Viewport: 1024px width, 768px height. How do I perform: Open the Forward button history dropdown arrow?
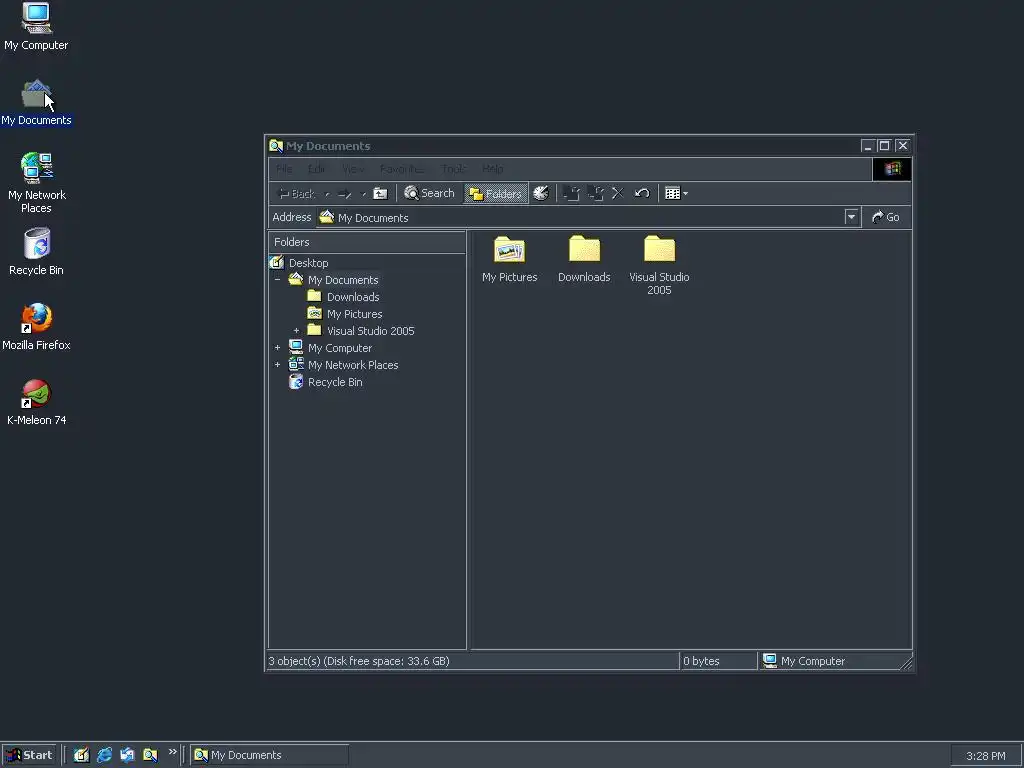coord(364,193)
